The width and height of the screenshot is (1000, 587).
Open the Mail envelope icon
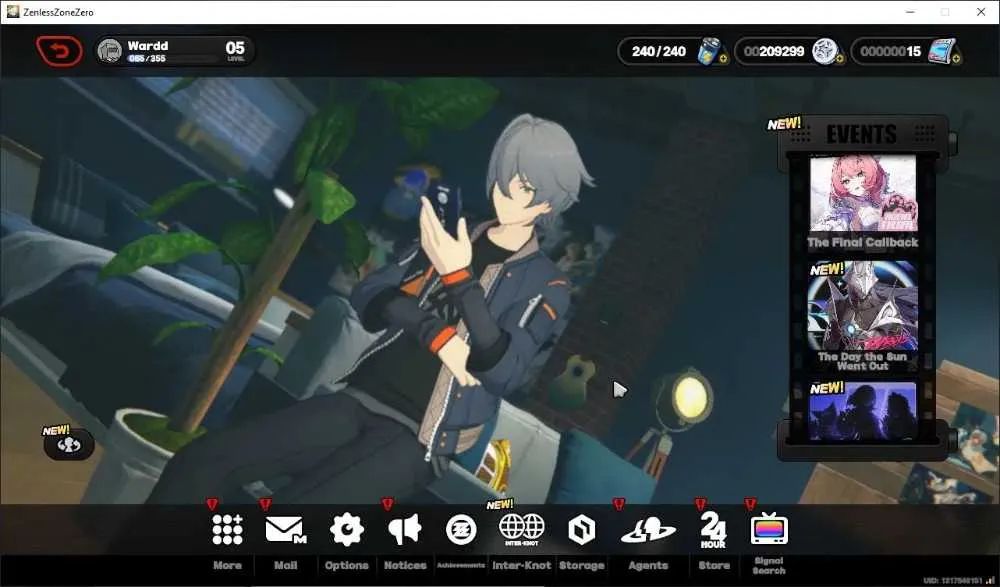click(x=286, y=530)
